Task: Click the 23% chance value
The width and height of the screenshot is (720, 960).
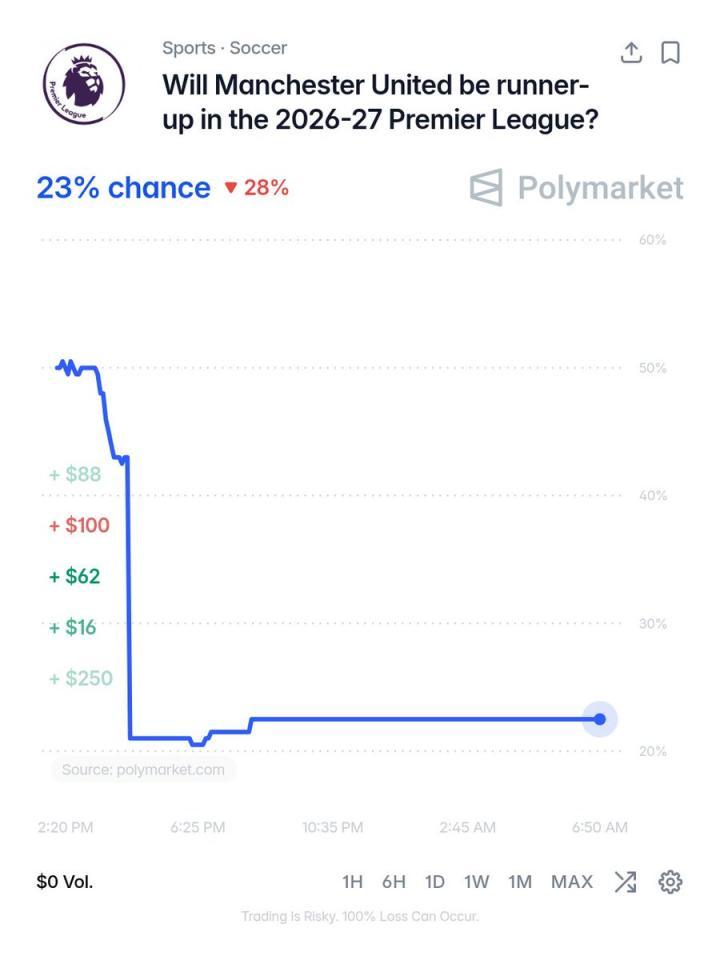Action: 123,187
